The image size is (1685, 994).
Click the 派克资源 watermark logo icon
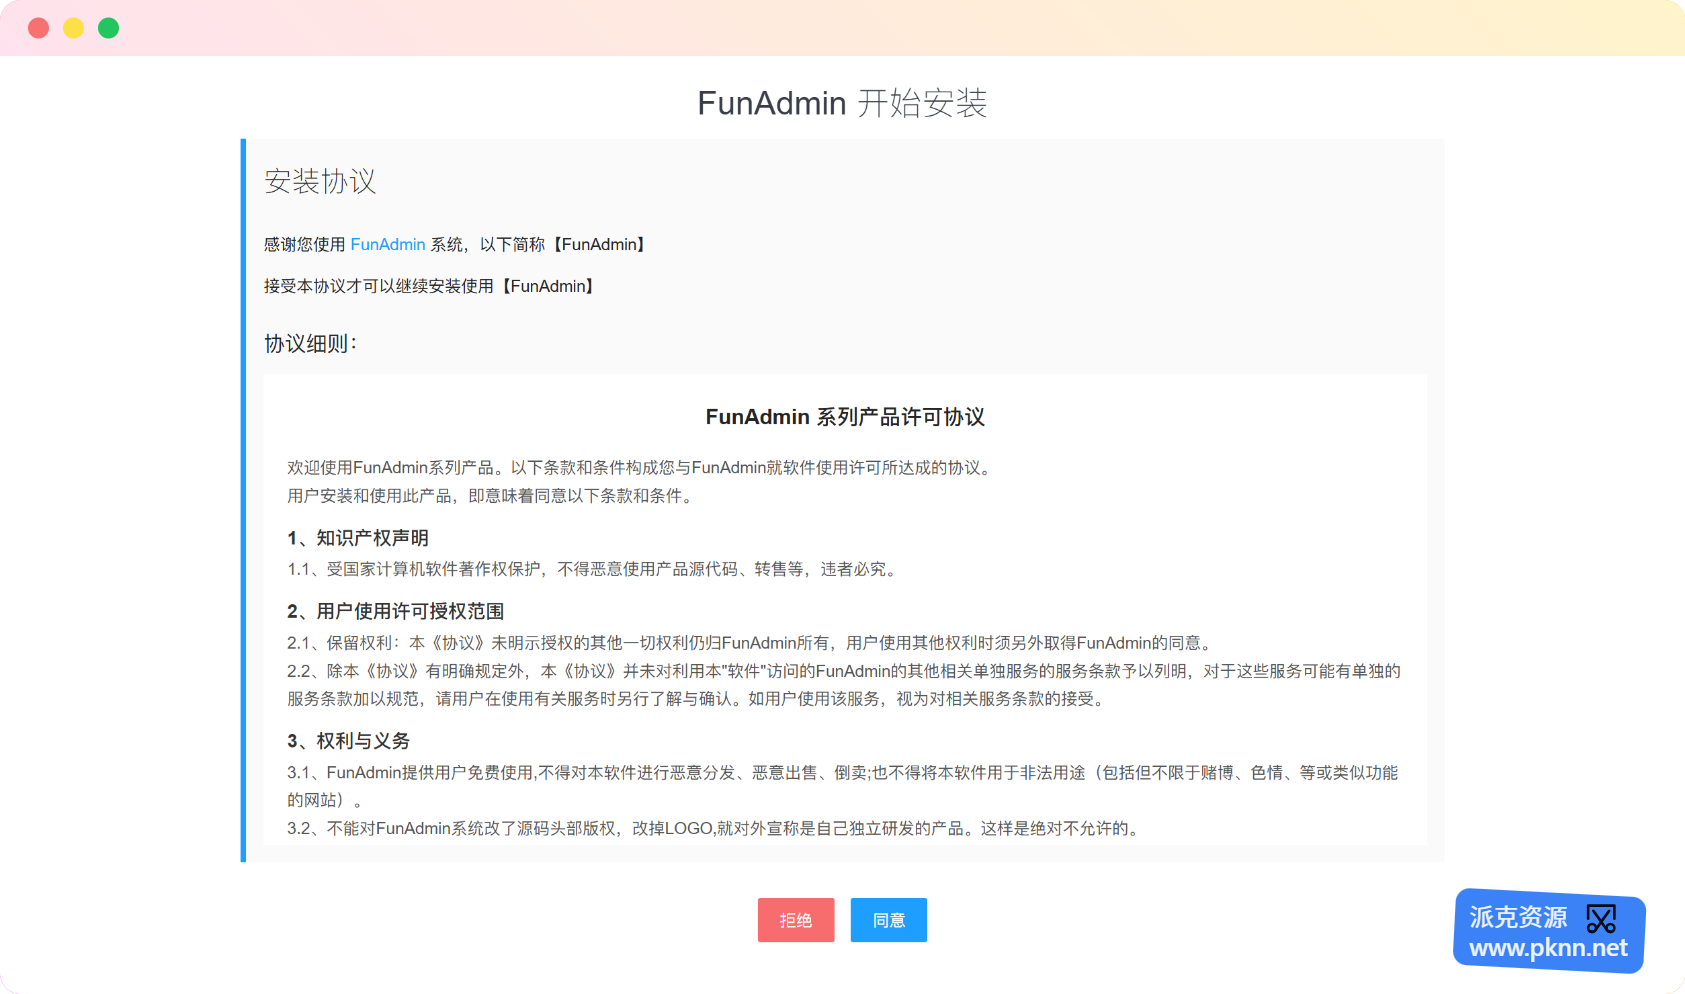pos(1601,918)
